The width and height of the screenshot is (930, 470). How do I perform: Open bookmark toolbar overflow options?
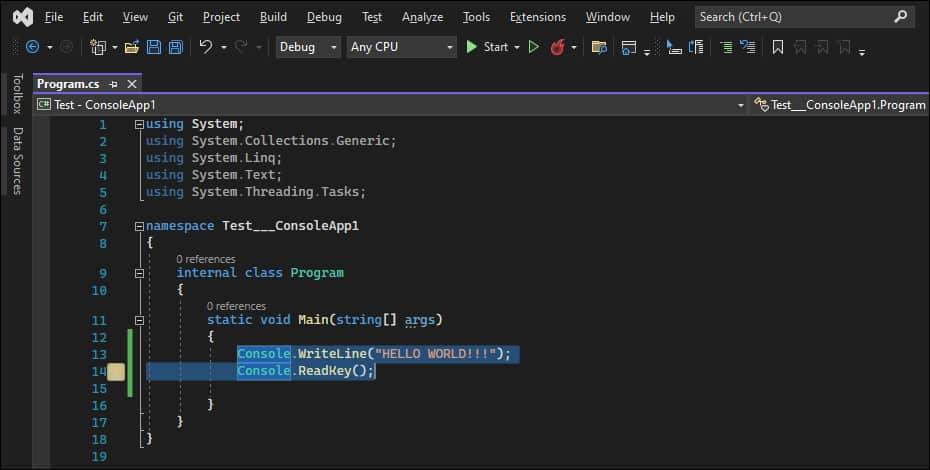point(862,52)
